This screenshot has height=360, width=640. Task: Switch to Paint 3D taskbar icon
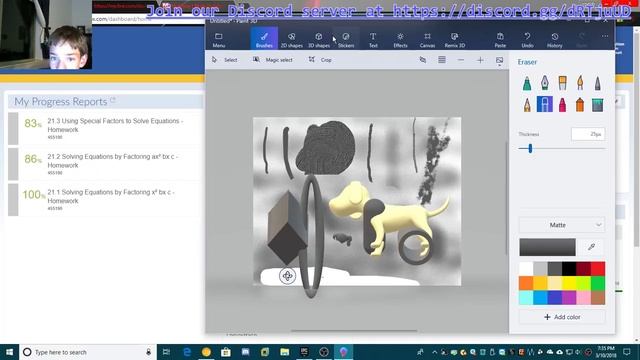pos(343,352)
